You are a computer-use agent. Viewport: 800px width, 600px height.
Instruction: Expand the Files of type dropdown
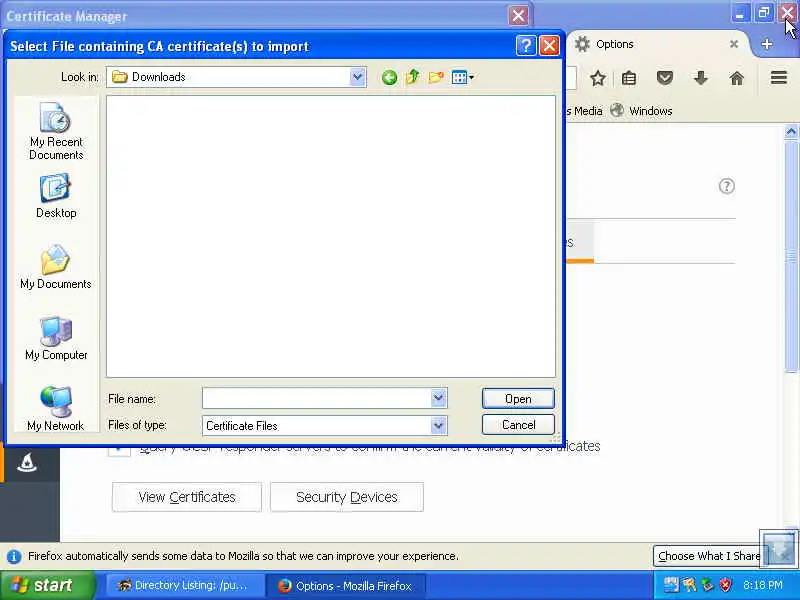pyautogui.click(x=438, y=426)
